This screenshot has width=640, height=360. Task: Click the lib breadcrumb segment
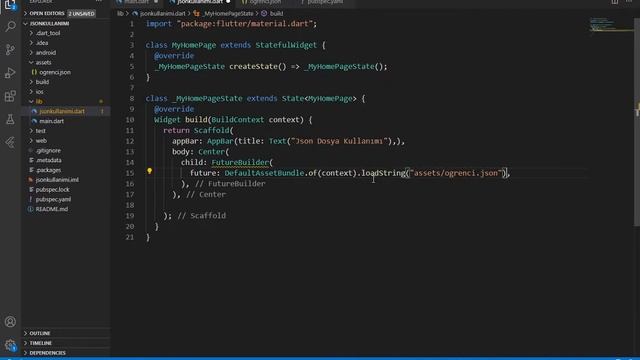[x=120, y=13]
